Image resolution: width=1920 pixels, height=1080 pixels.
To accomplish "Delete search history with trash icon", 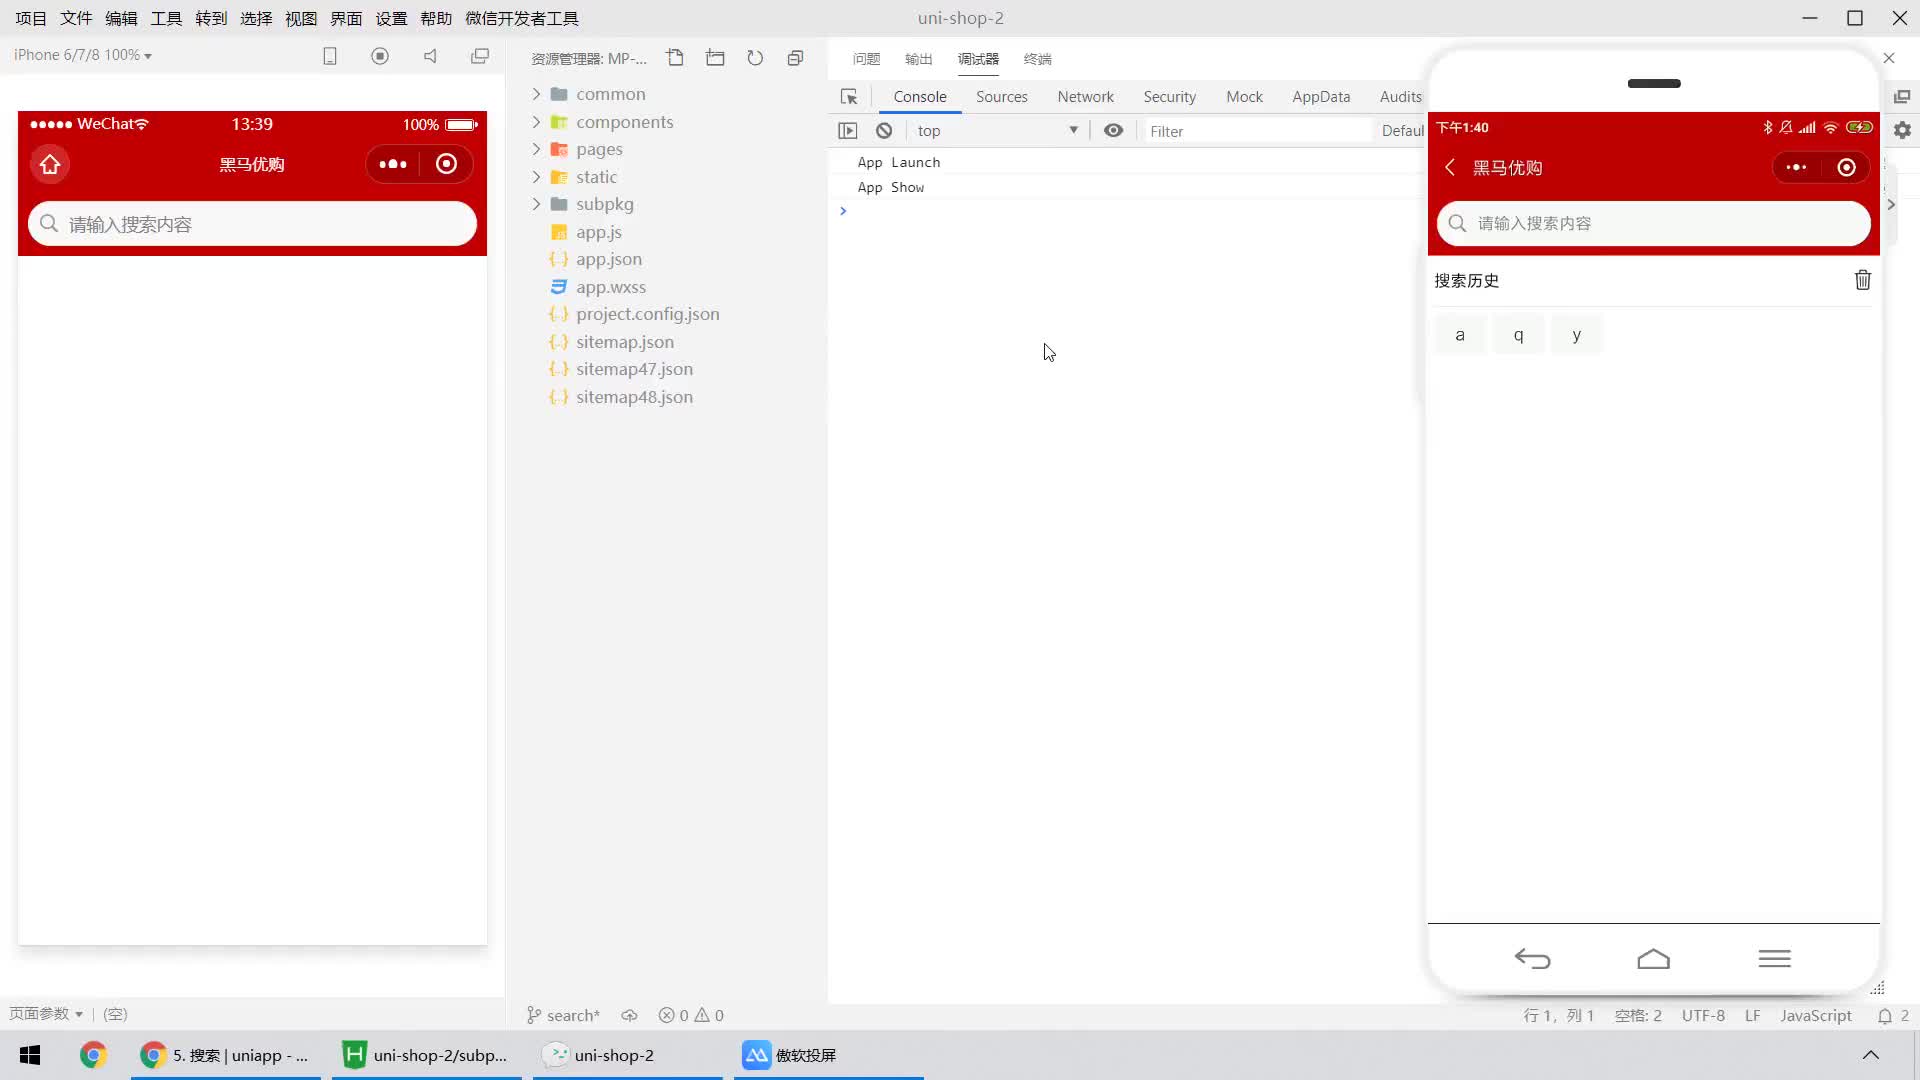I will (x=1862, y=280).
